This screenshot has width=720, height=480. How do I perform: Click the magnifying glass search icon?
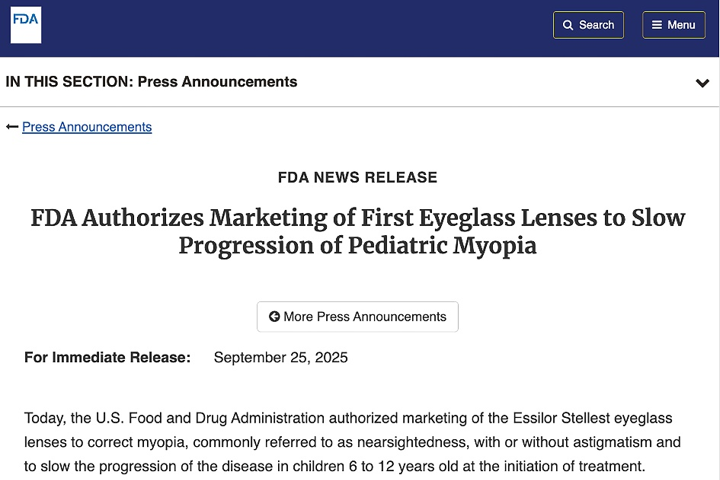pyautogui.click(x=568, y=25)
